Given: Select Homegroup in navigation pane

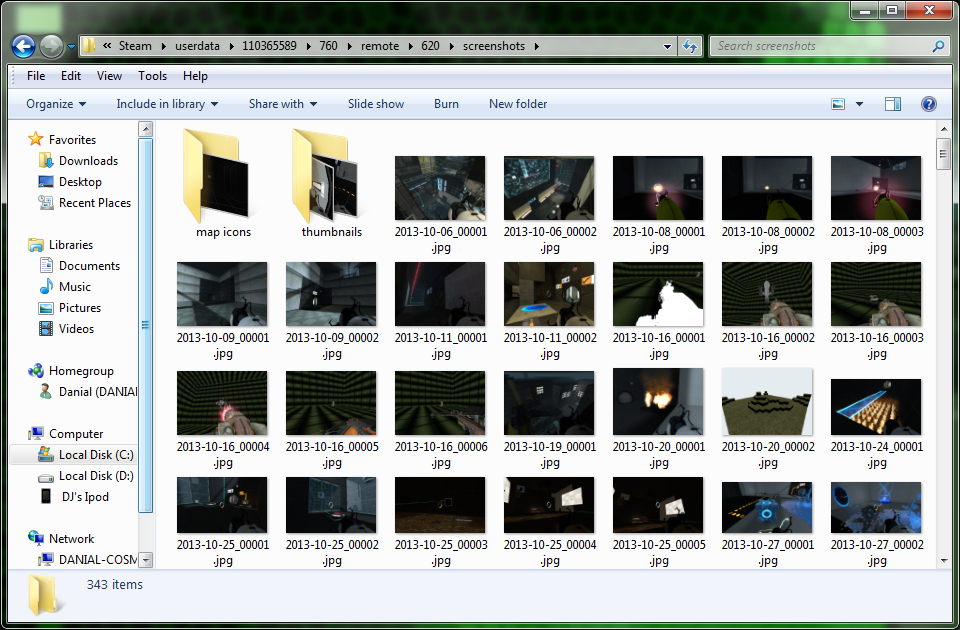Looking at the screenshot, I should point(81,371).
